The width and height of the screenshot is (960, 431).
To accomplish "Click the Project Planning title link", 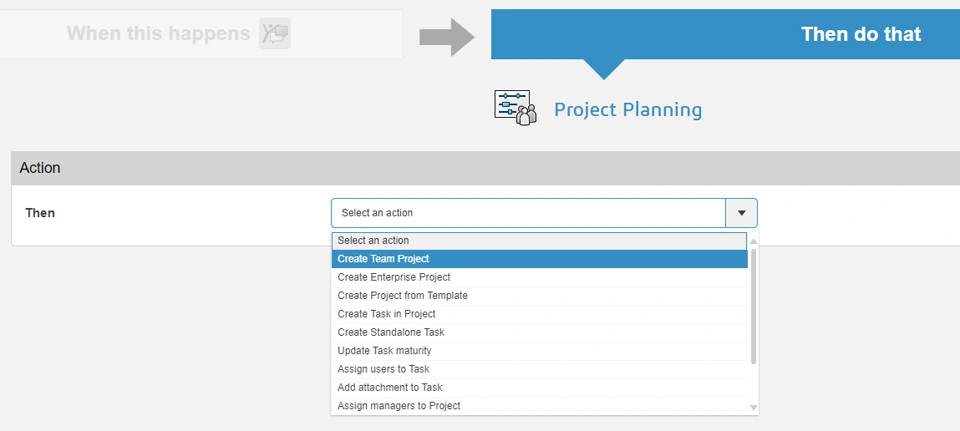I will (x=628, y=109).
